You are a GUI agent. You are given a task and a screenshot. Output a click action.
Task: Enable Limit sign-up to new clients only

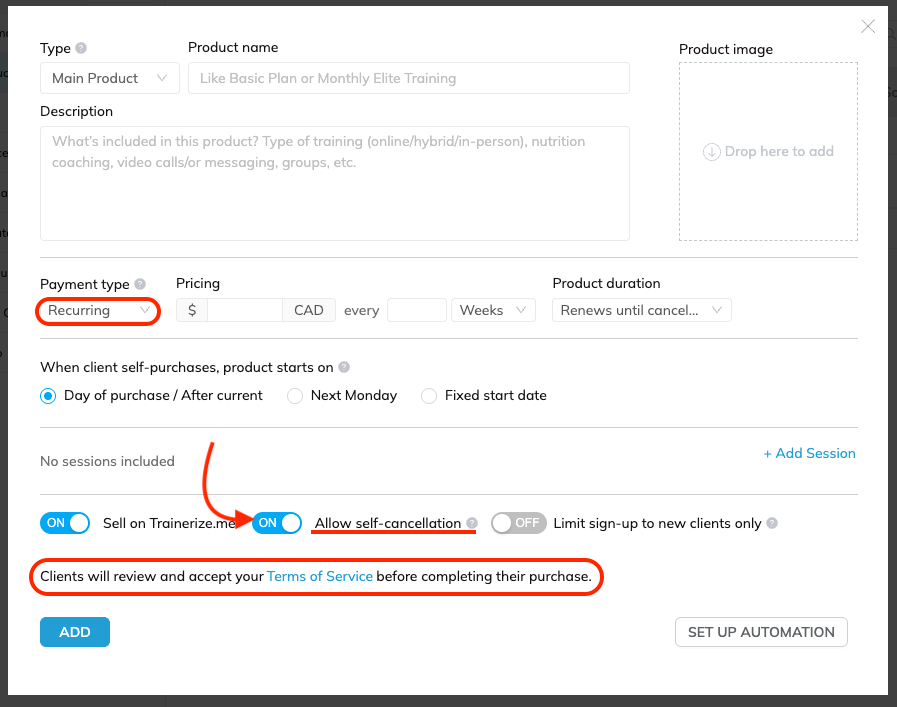(518, 523)
